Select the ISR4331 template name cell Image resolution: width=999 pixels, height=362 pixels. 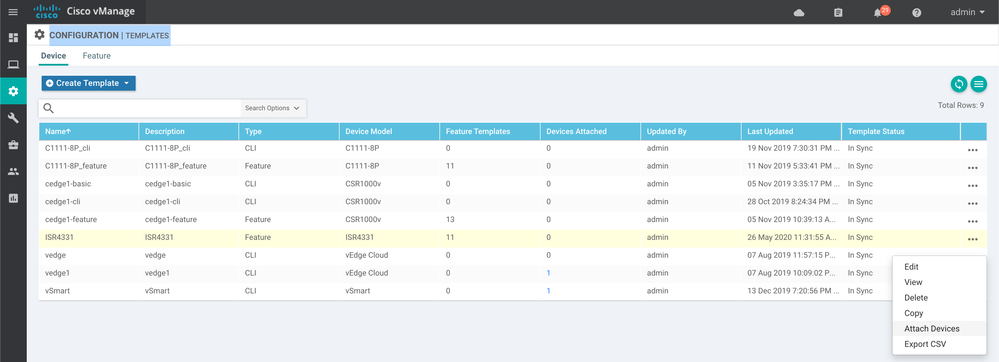[x=89, y=237]
